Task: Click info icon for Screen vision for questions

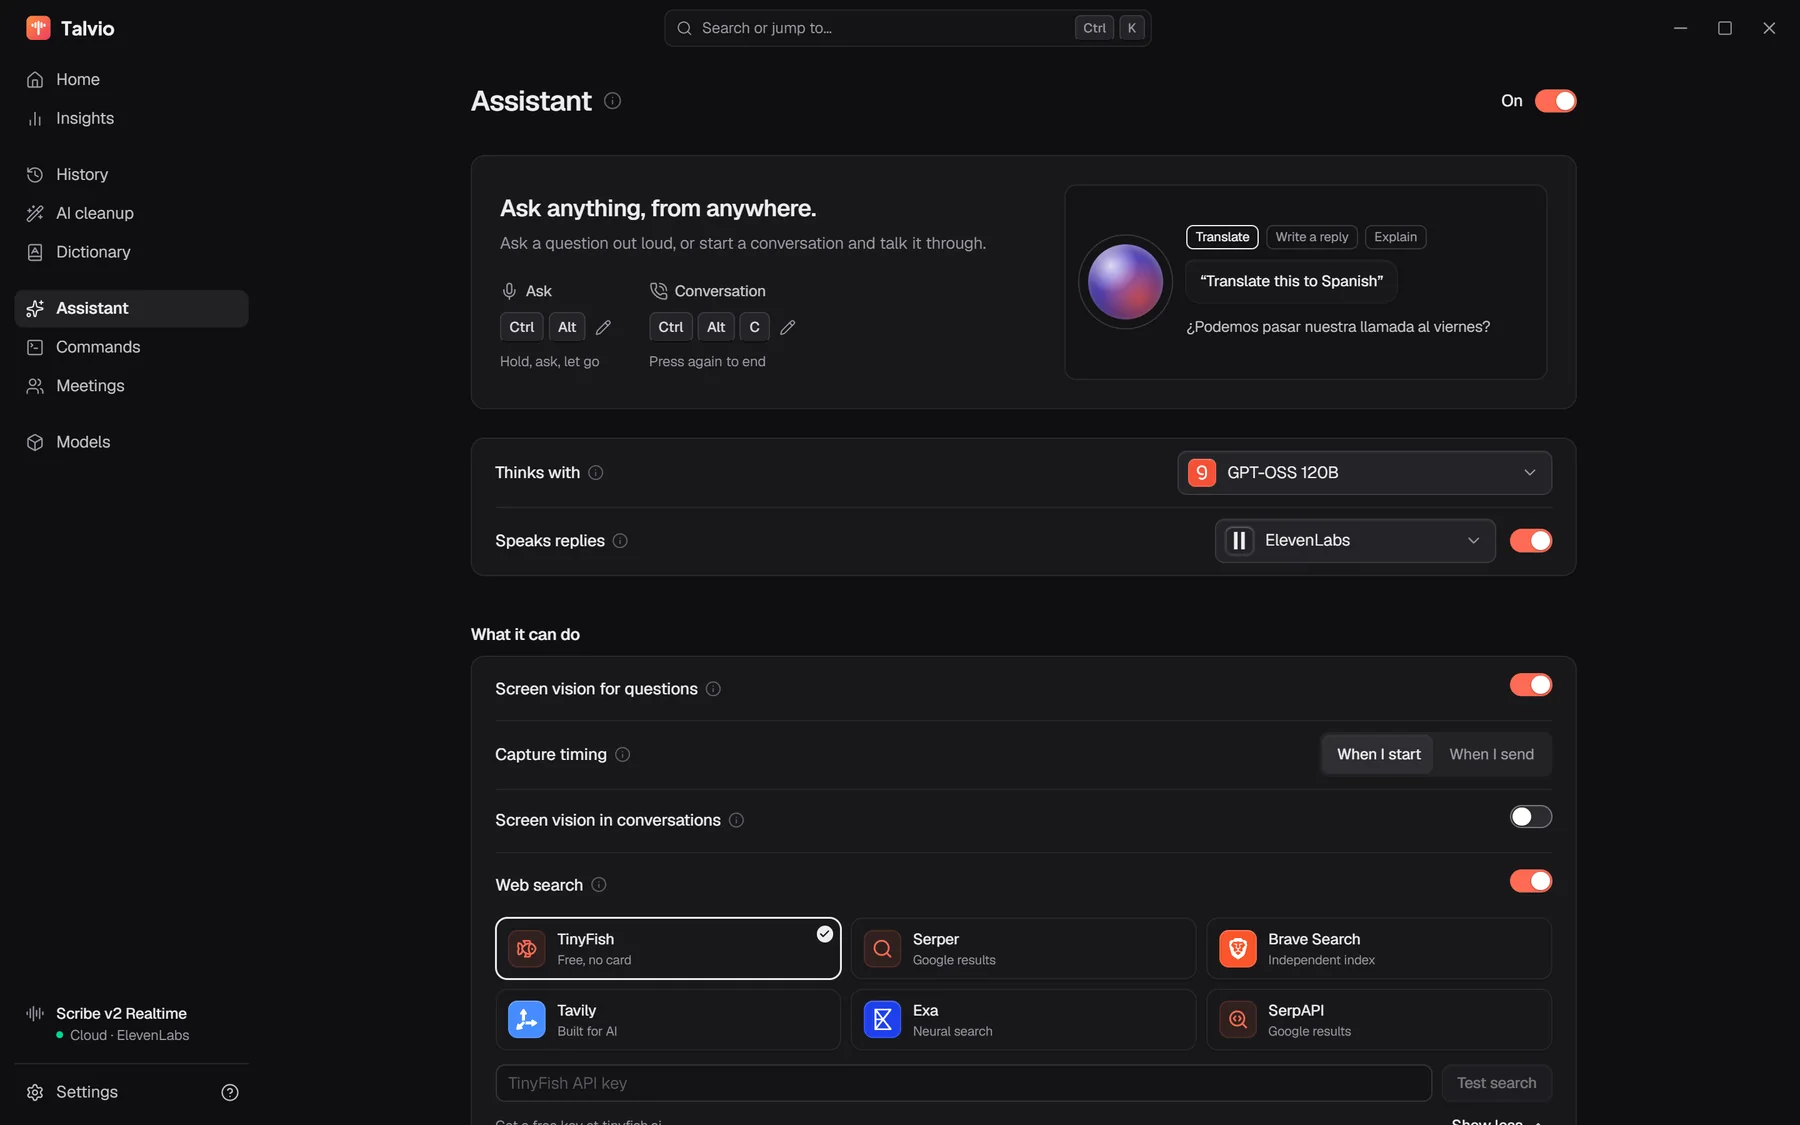Action: (713, 689)
